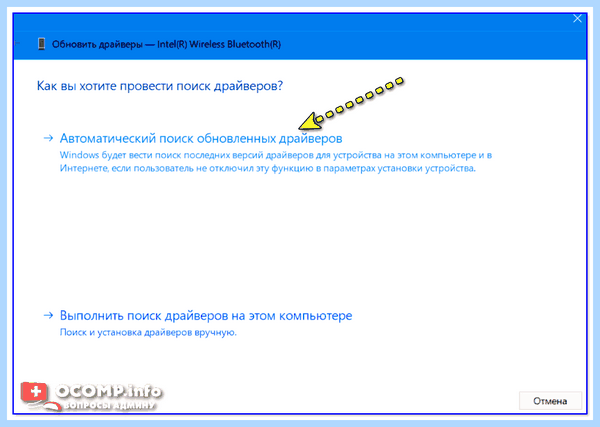The image size is (600, 427).
Task: Click the back arrow in title bar
Action: [18, 44]
